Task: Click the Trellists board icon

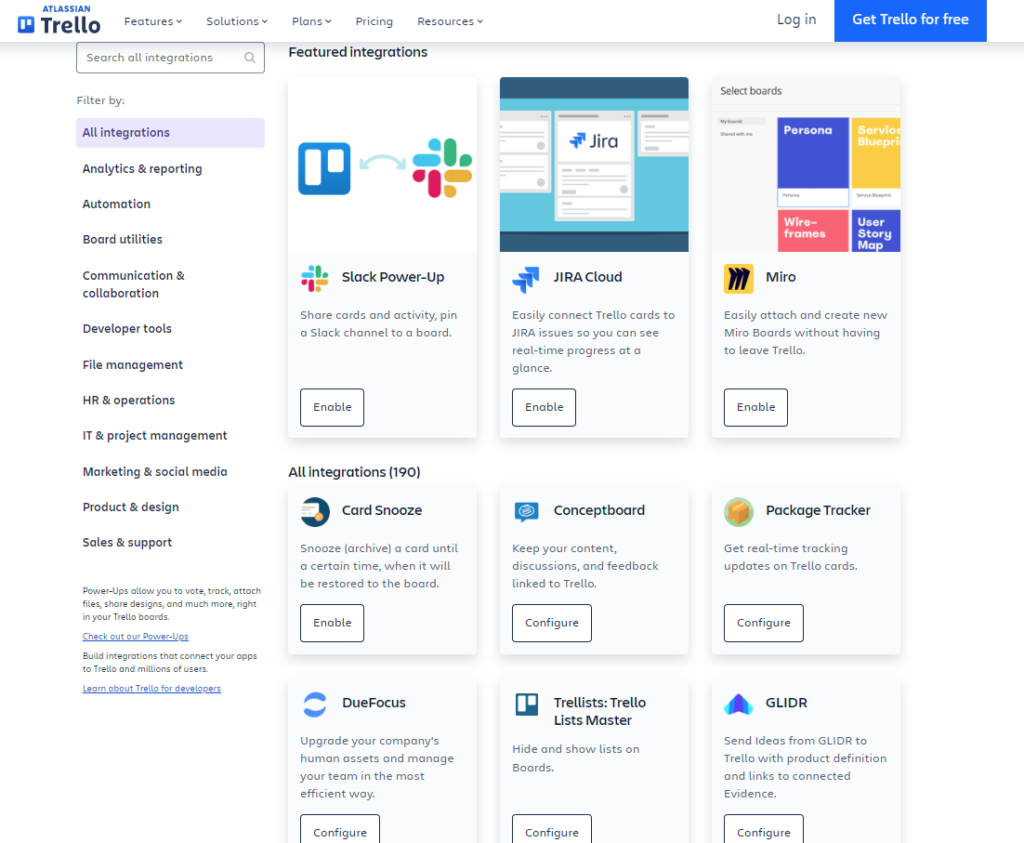Action: pyautogui.click(x=526, y=705)
